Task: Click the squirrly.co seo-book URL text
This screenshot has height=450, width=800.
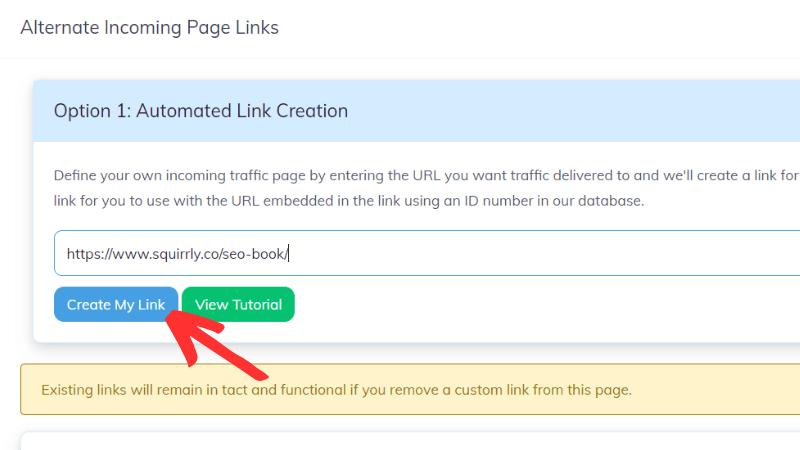Action: [177, 254]
